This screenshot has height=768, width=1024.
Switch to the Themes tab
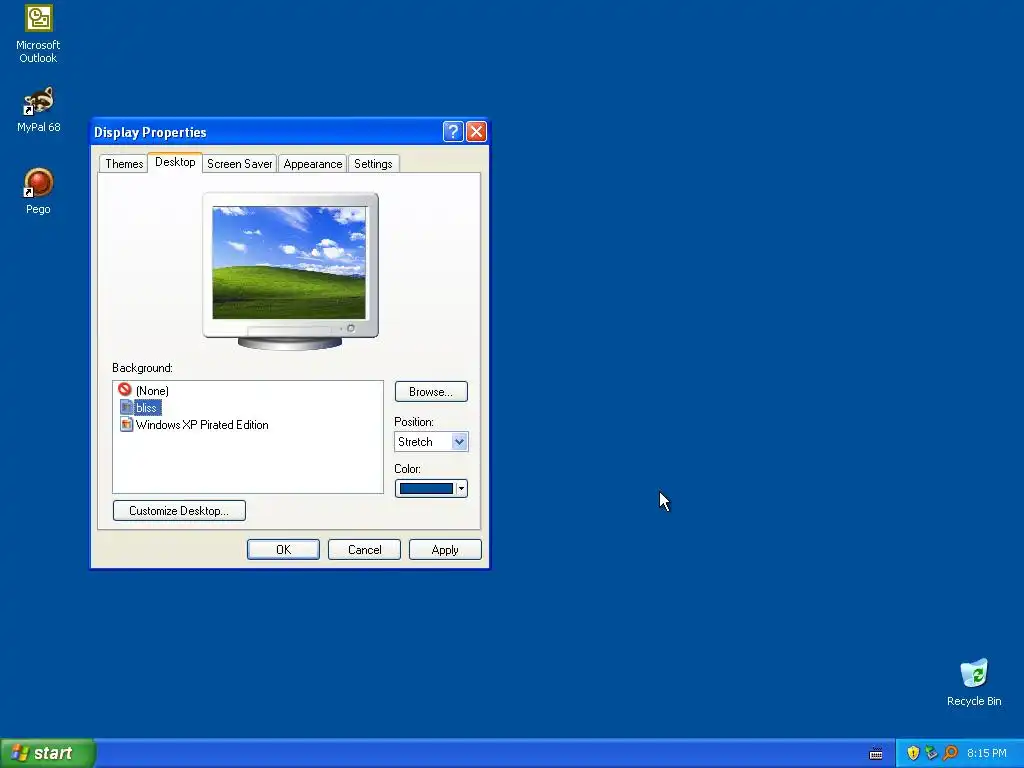click(x=124, y=164)
